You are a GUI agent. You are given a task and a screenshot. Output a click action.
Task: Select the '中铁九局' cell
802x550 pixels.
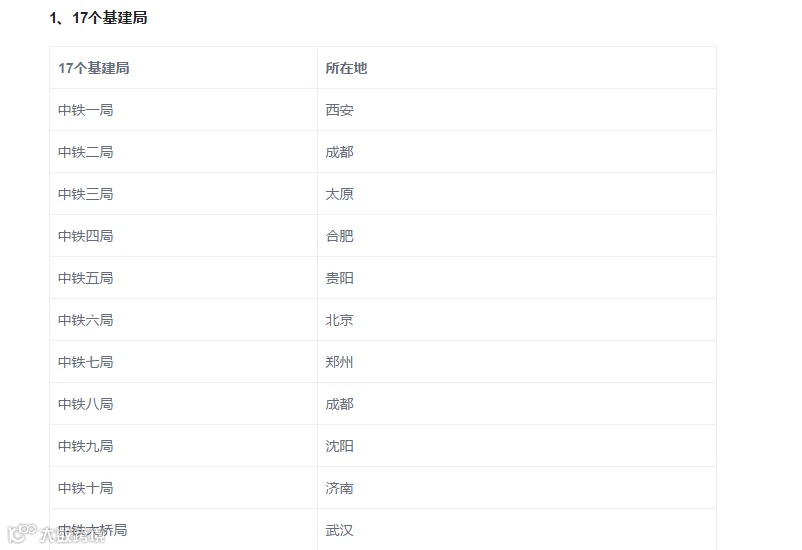[x=183, y=446]
